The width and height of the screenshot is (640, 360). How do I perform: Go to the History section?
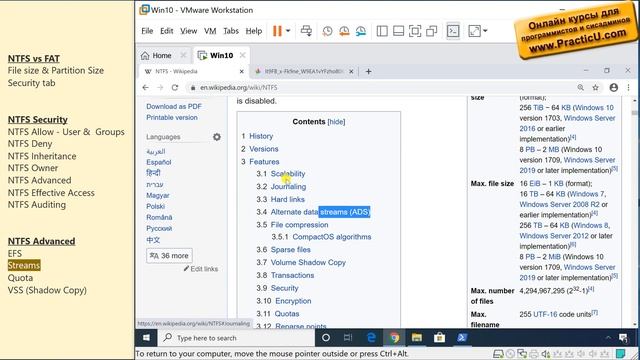[x=261, y=136]
